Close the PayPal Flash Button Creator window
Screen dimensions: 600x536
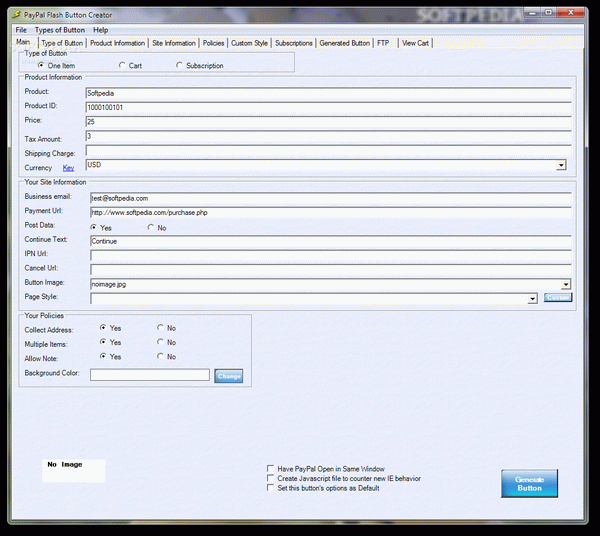coord(571,13)
